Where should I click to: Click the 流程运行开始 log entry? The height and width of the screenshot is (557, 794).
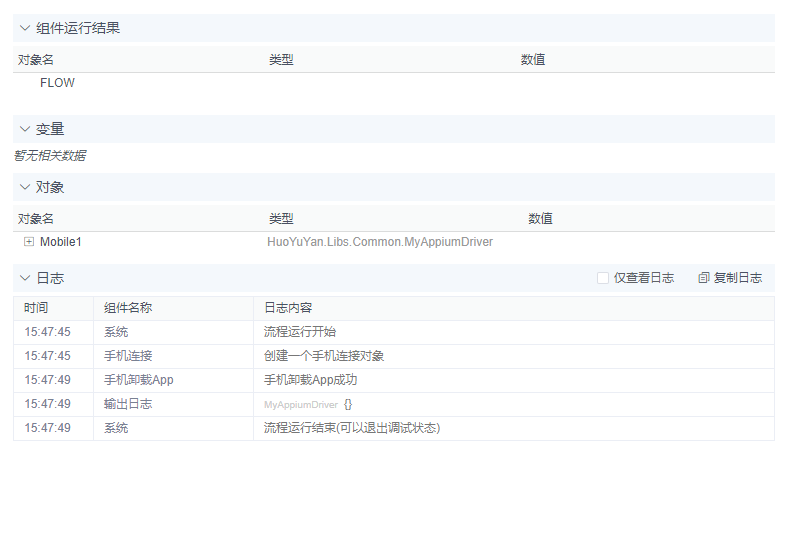click(x=300, y=332)
